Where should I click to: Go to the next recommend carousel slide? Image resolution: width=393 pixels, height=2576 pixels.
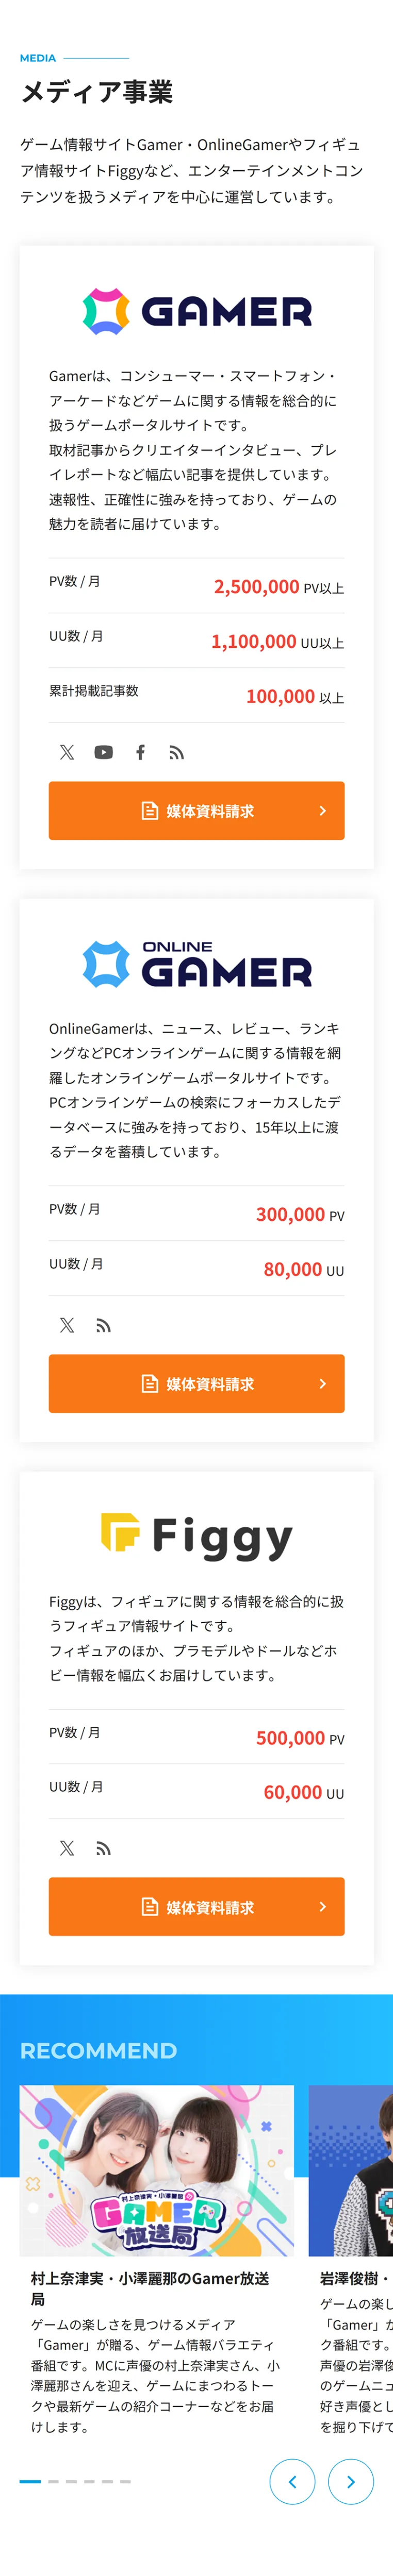coord(351,2481)
